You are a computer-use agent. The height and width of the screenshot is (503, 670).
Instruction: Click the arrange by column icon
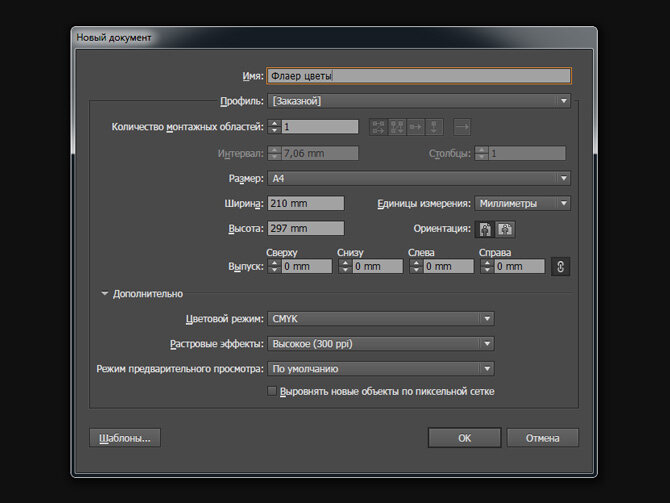(434, 127)
